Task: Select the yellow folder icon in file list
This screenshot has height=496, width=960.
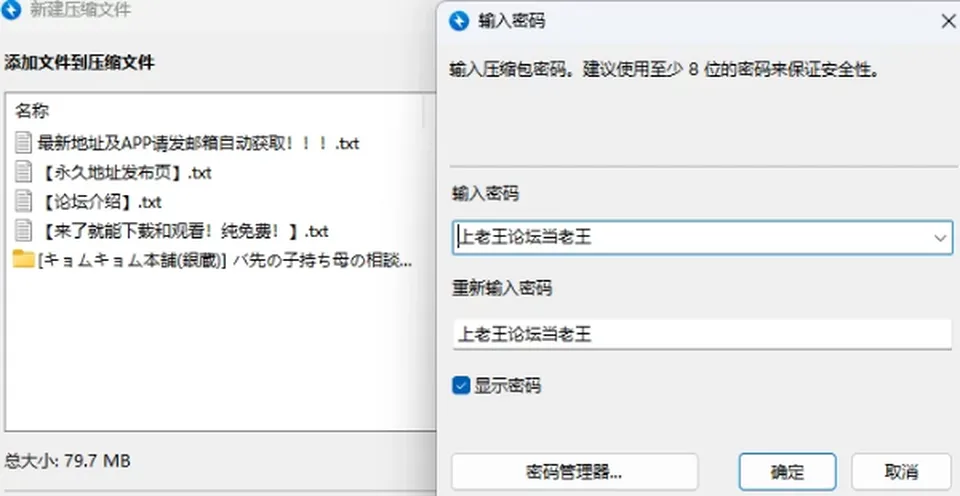Action: pyautogui.click(x=23, y=259)
